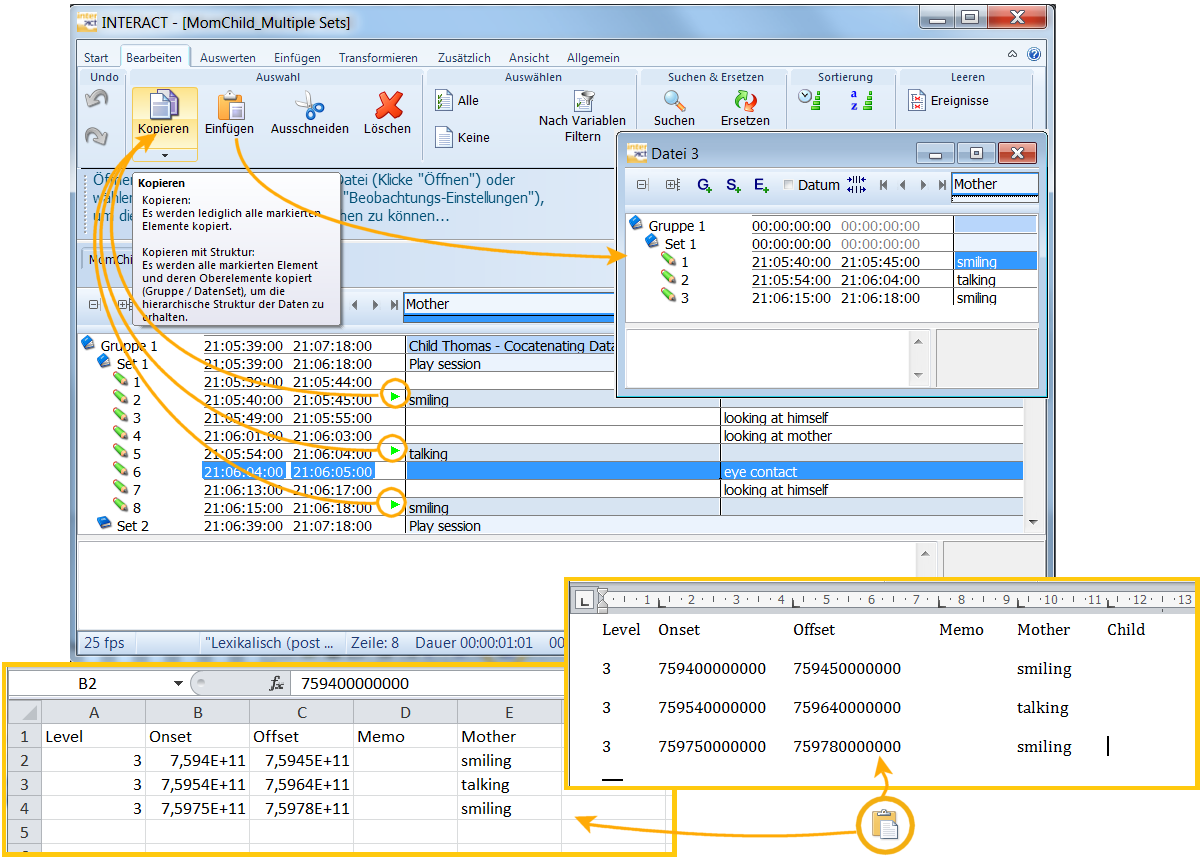Switch to the Ansicht tab
Screen dimensions: 1200x857
529,58
